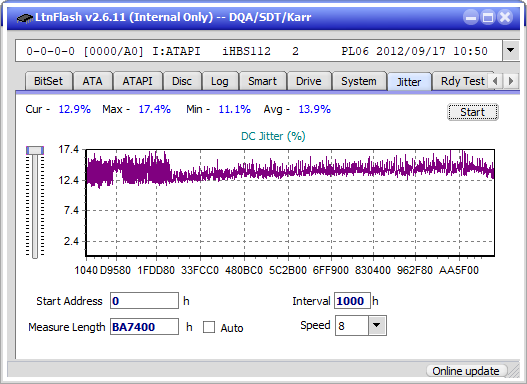Start the jitter measurement
527x384 pixels.
pos(473,112)
